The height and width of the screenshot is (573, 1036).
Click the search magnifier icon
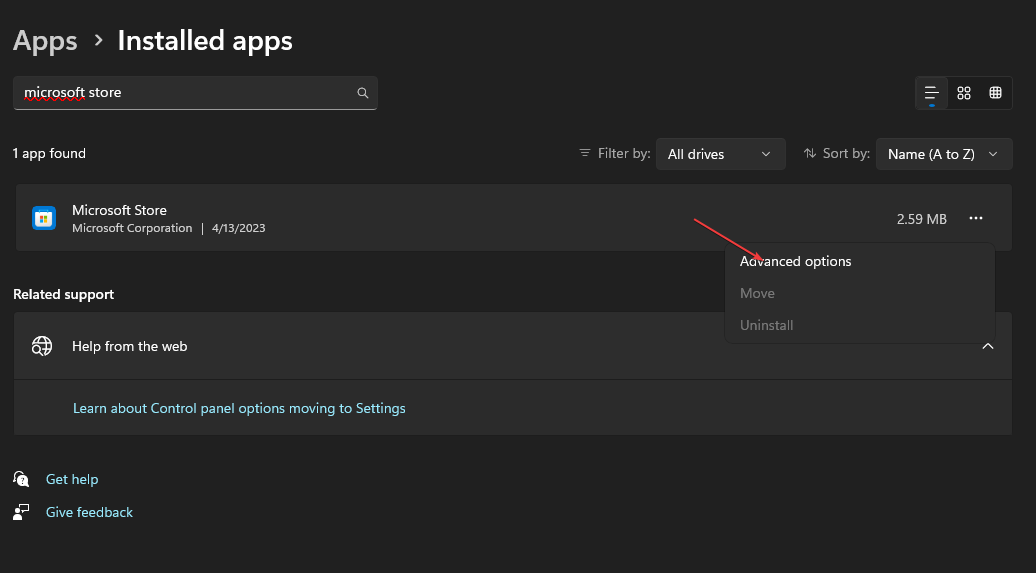click(x=363, y=93)
